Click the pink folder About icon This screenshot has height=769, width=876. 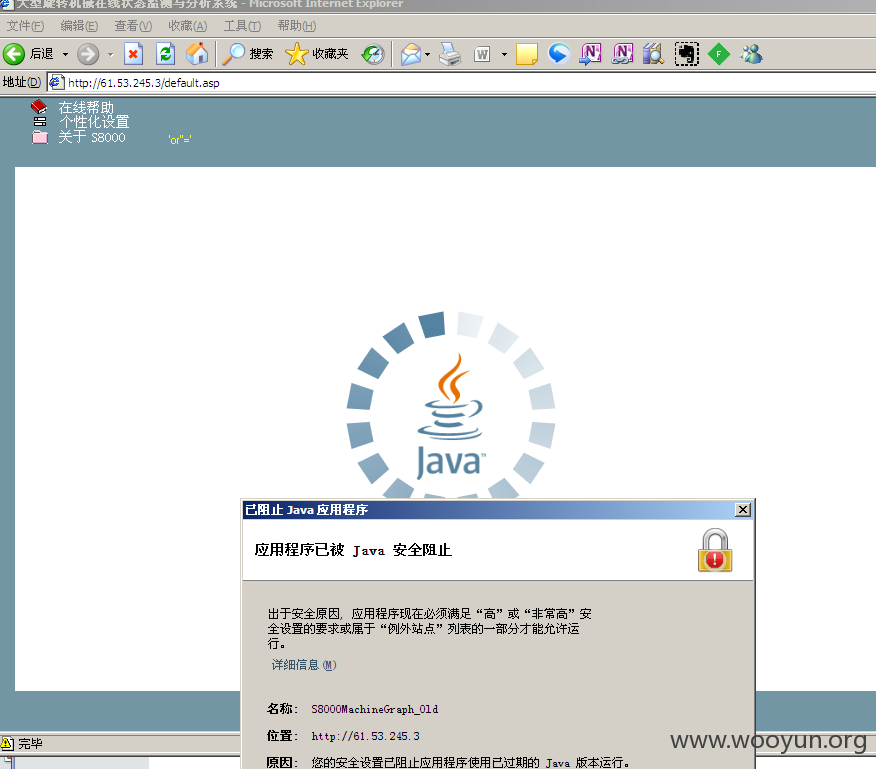[x=40, y=137]
